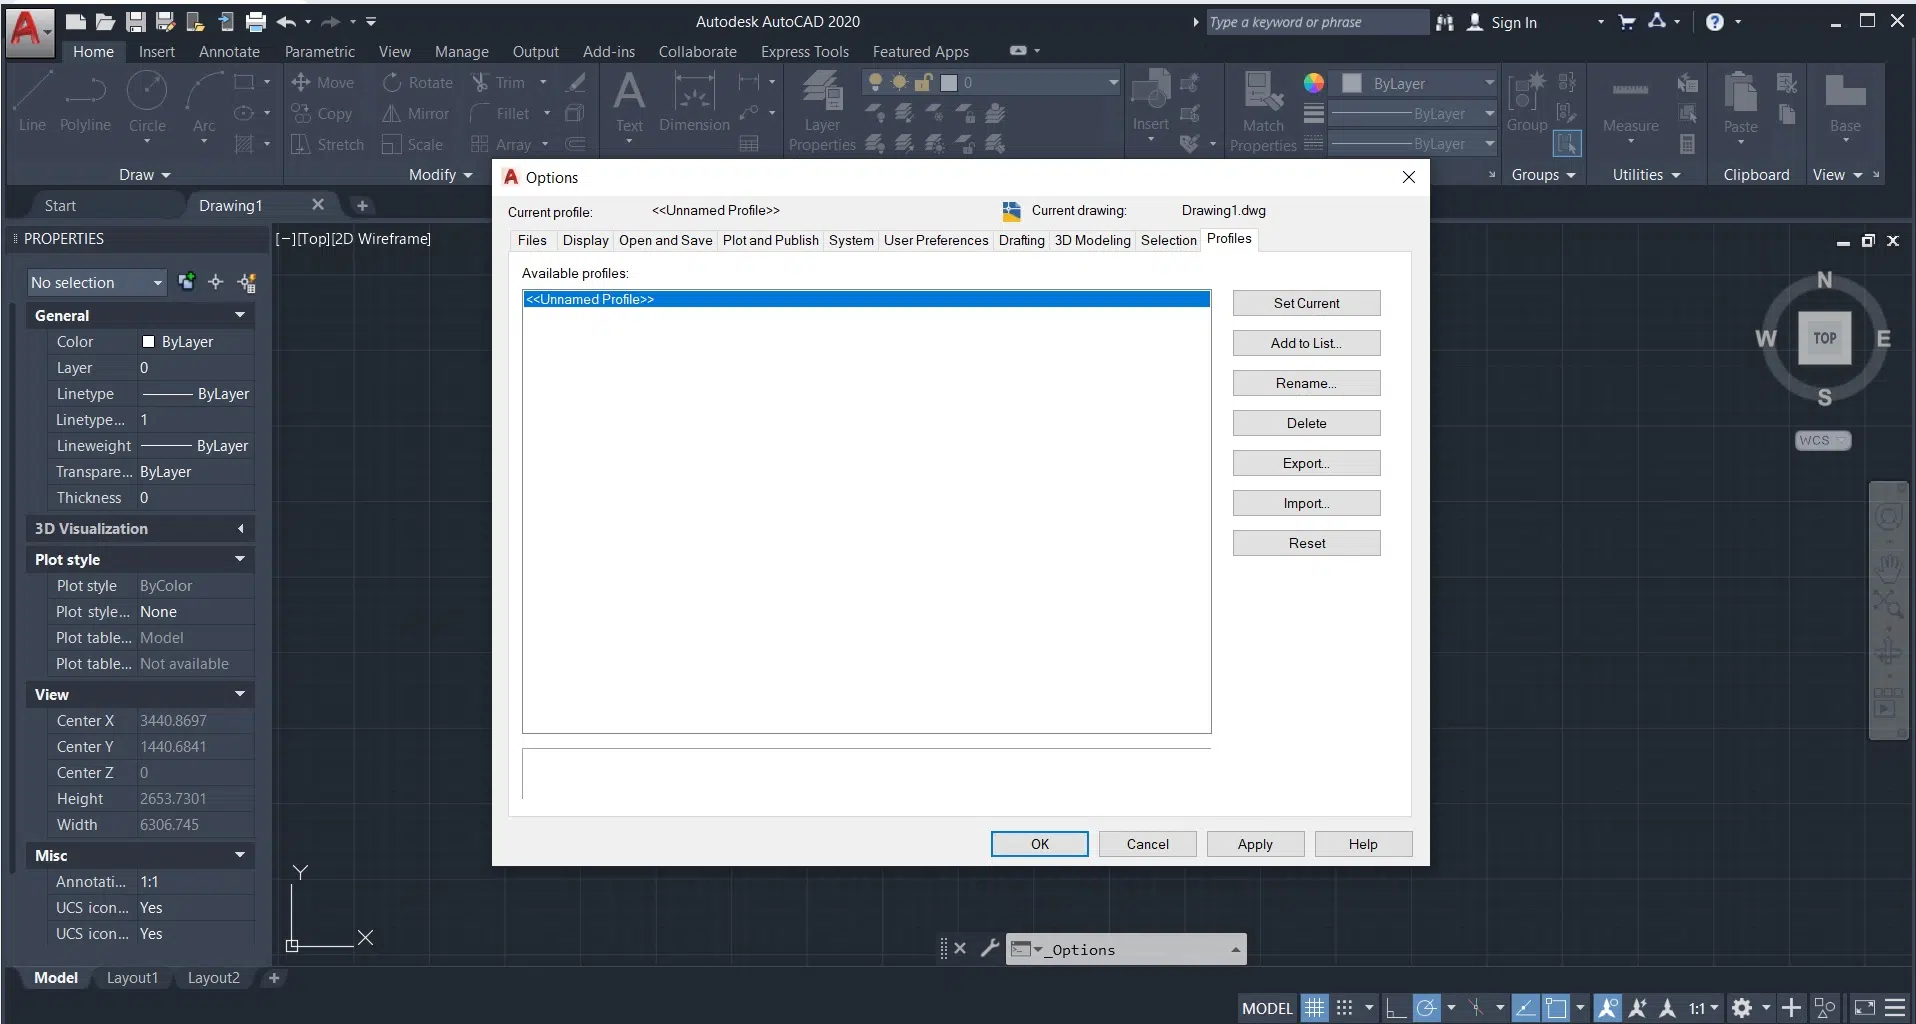Click the Export... button
Viewport: 1916px width, 1024px height.
pyautogui.click(x=1306, y=463)
